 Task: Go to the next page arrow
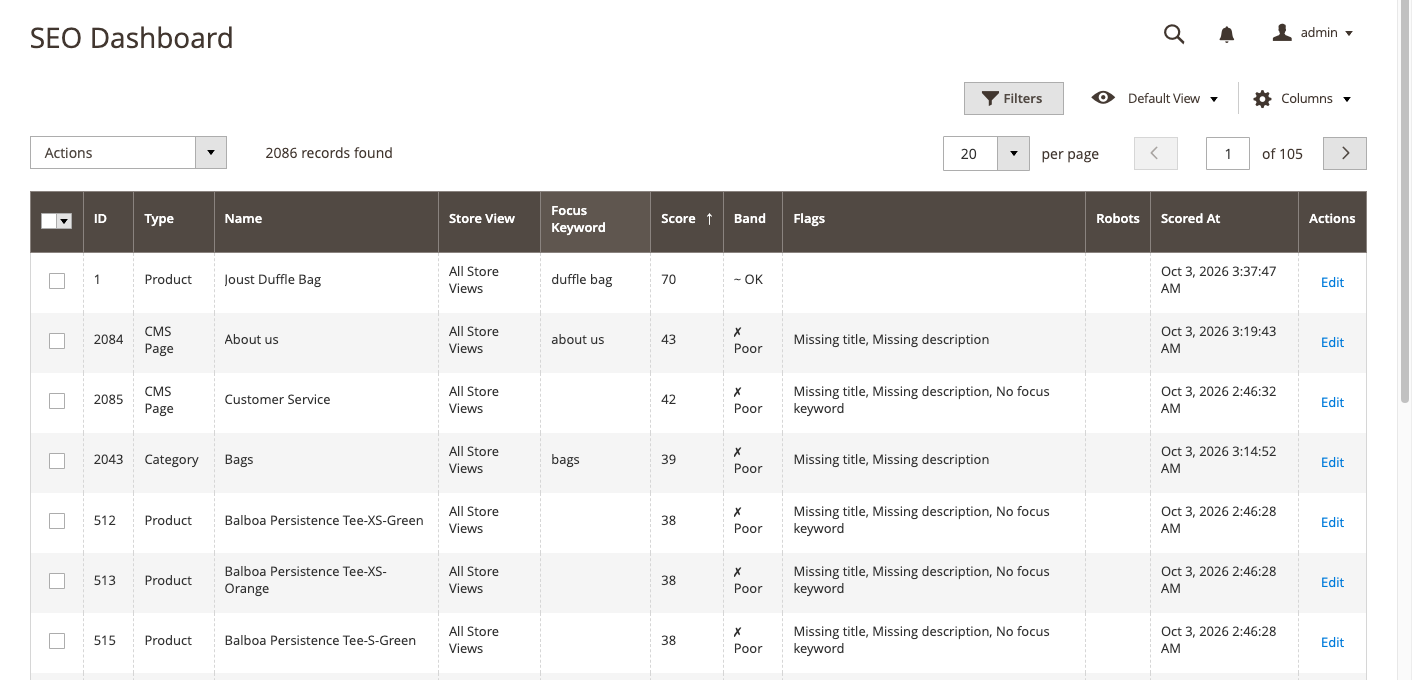[x=1345, y=153]
